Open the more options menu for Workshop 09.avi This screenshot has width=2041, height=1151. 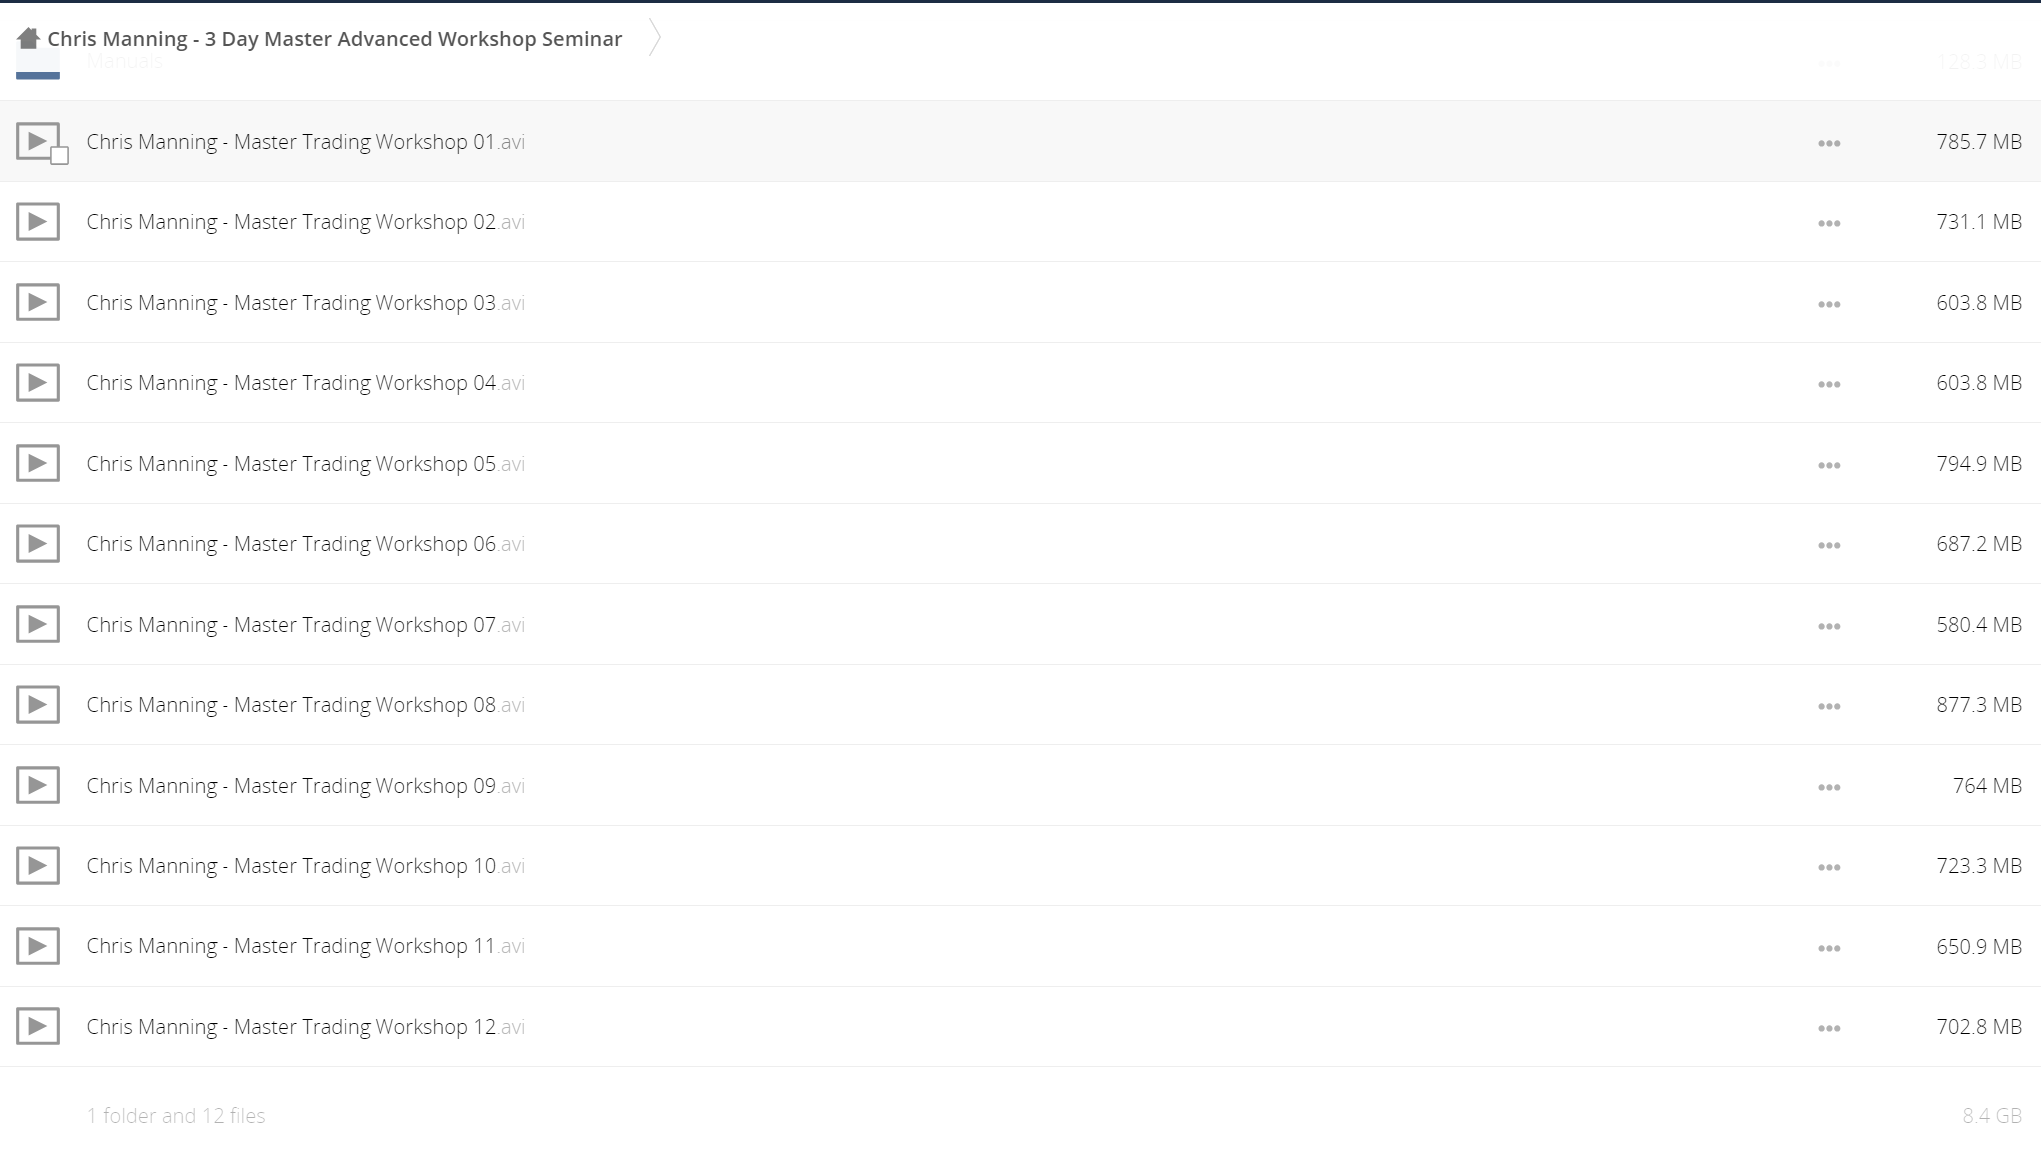[x=1829, y=788]
